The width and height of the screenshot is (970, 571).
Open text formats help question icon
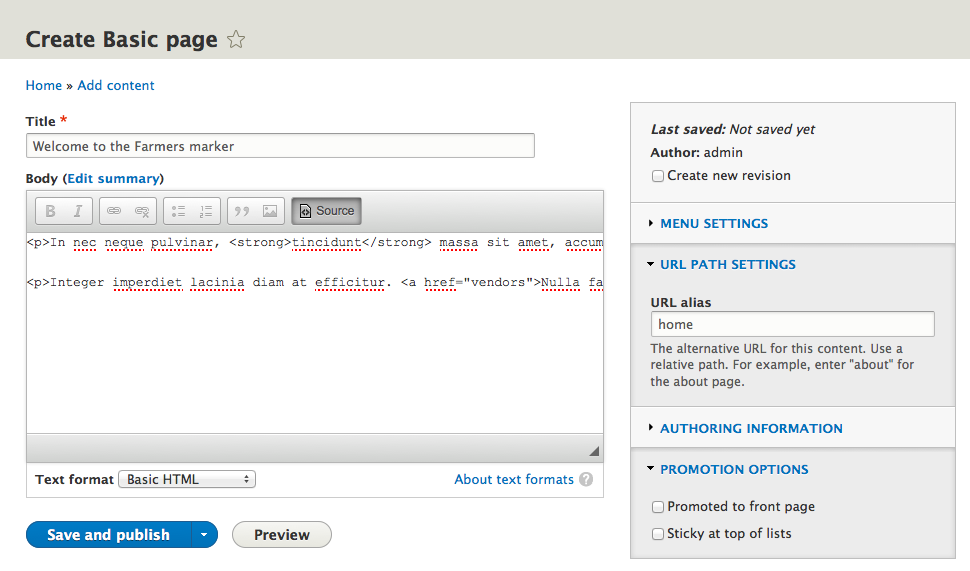[586, 479]
